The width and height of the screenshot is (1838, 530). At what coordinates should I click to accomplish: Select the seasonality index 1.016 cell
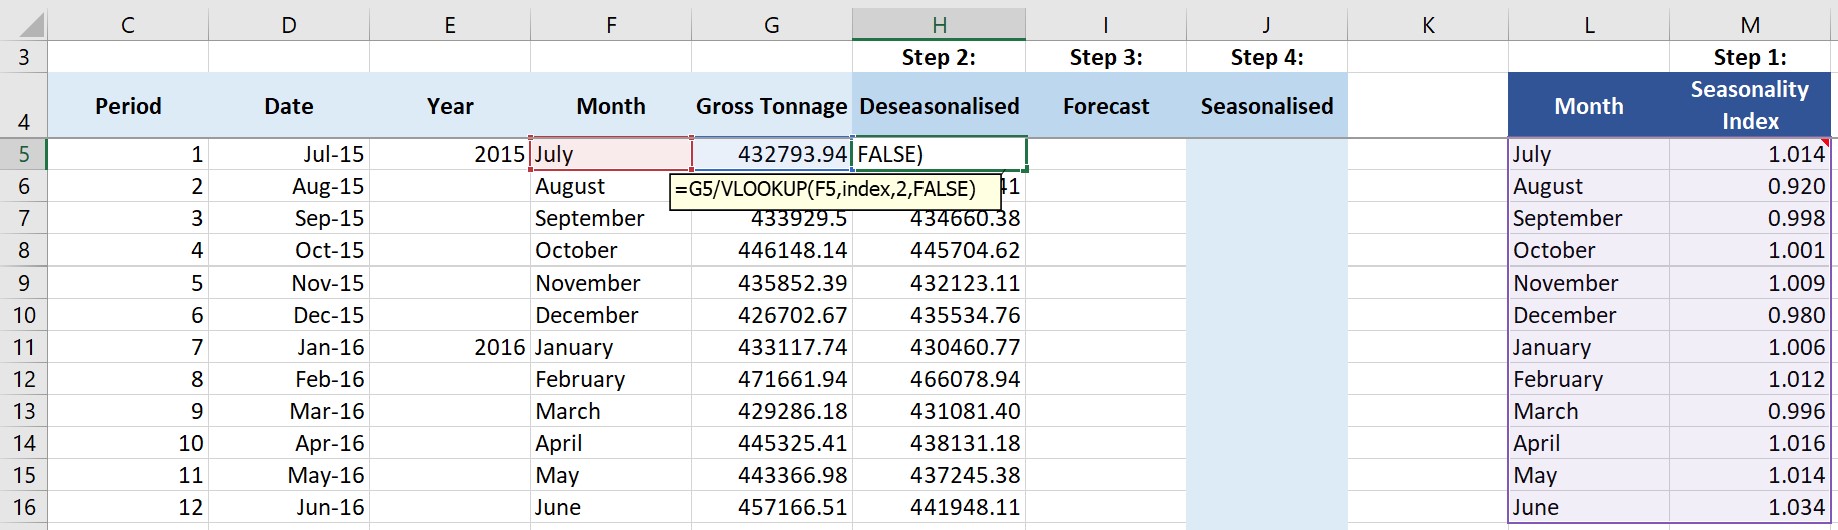(x=1750, y=443)
